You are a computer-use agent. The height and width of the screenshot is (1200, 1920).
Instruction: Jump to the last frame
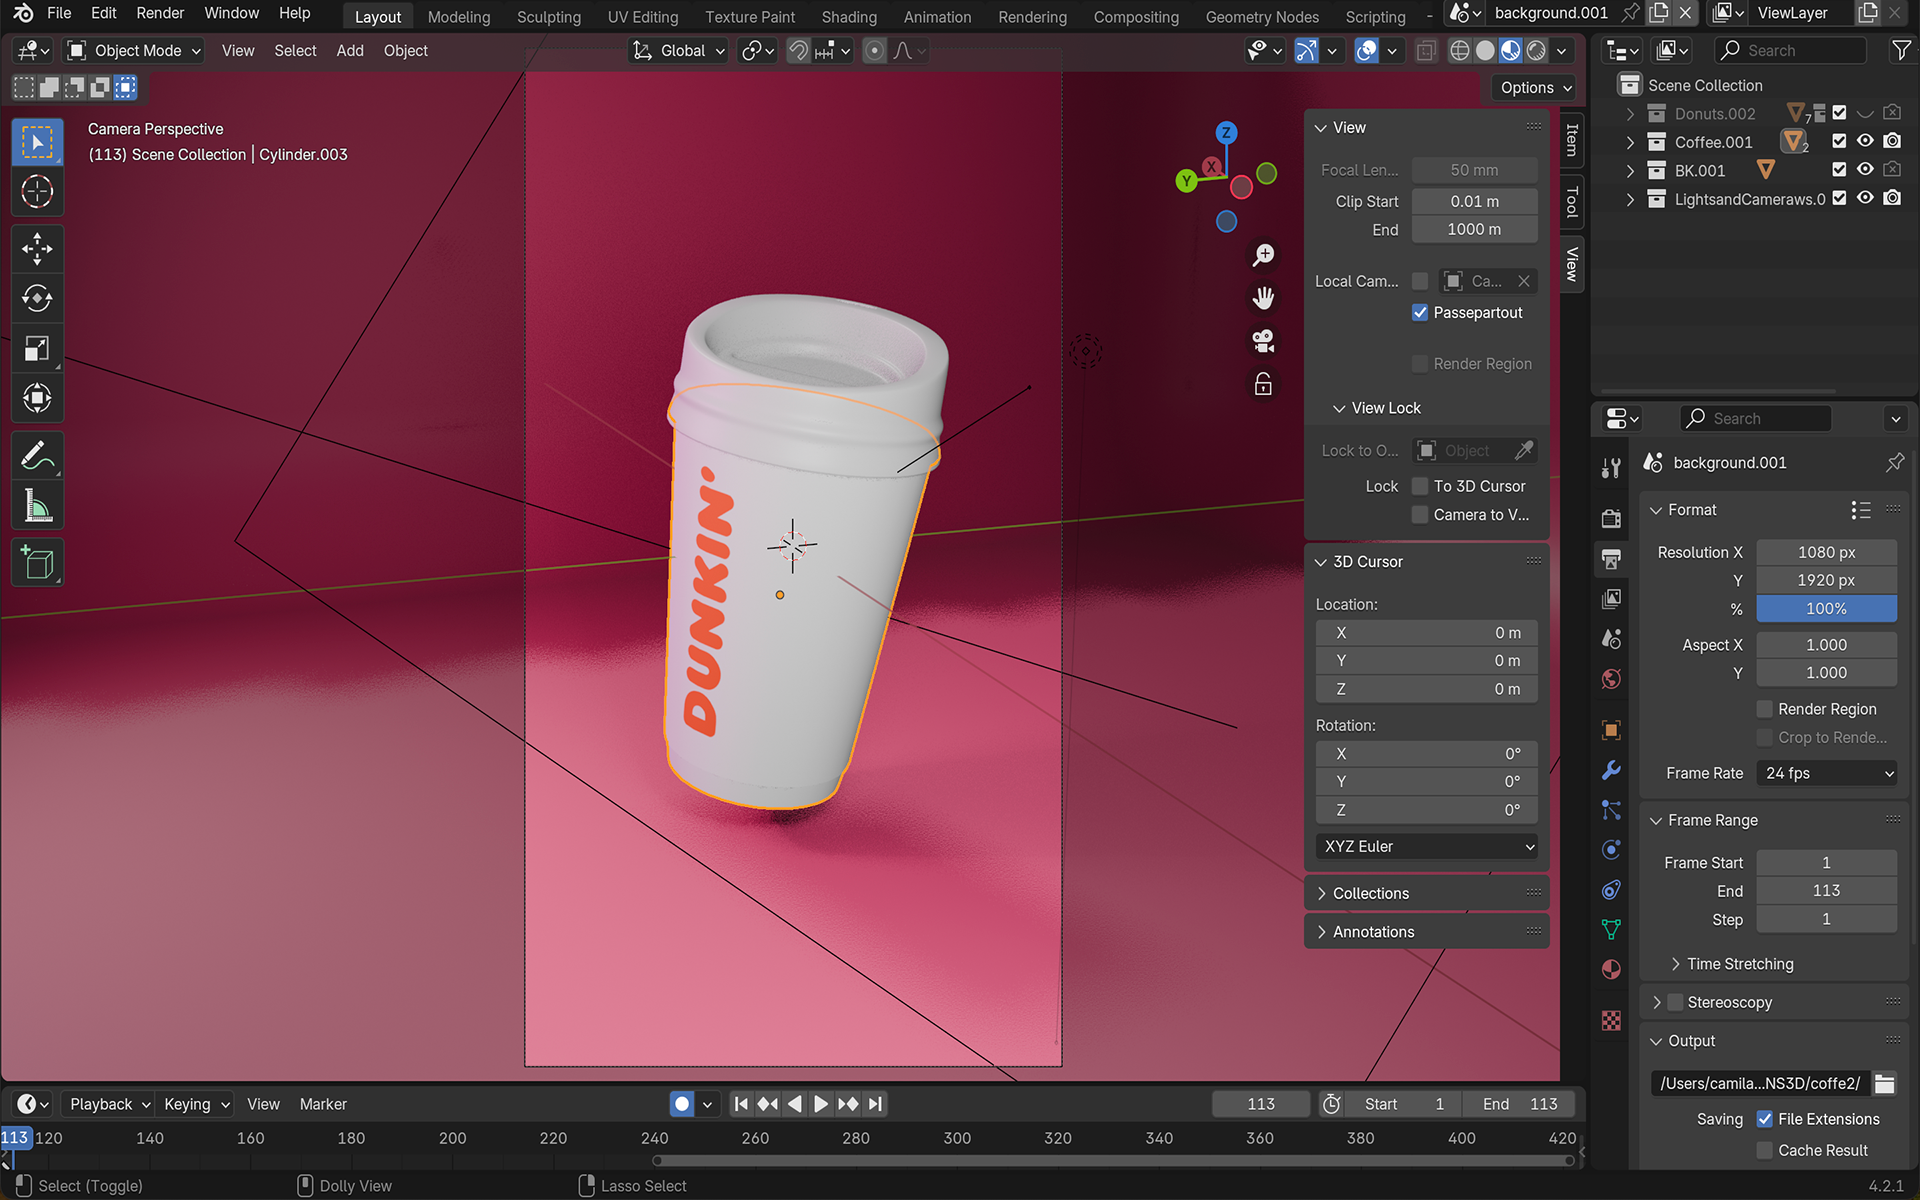pyautogui.click(x=875, y=1104)
